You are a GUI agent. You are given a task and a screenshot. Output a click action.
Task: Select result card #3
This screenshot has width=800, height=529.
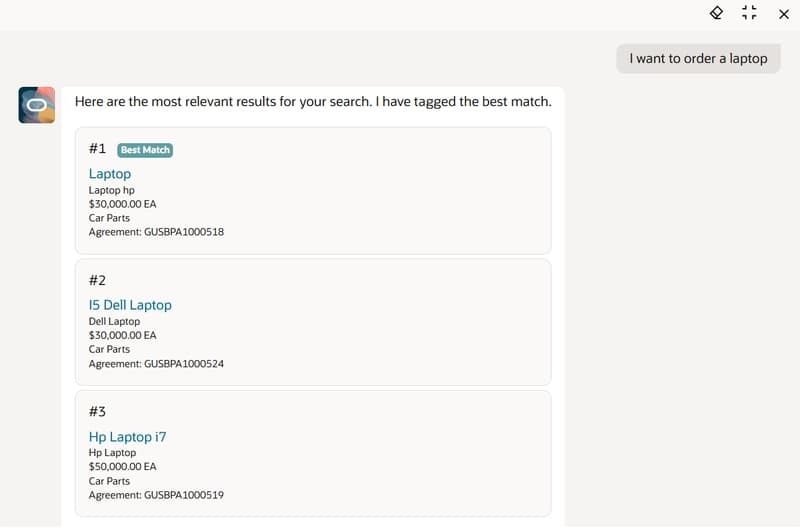point(313,454)
